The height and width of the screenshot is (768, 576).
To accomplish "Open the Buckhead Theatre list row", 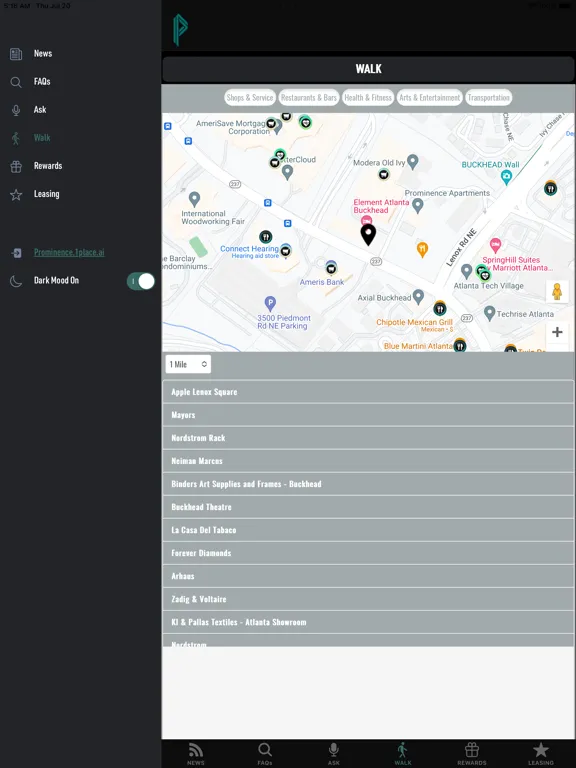I will pyautogui.click(x=368, y=507).
